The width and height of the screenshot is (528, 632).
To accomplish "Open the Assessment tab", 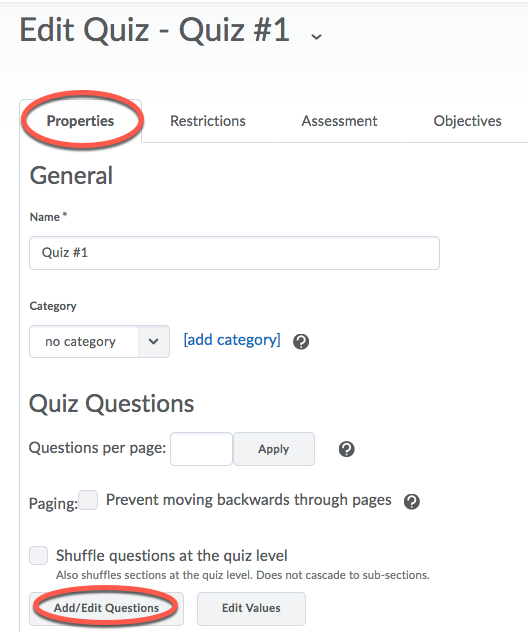I will pos(339,121).
